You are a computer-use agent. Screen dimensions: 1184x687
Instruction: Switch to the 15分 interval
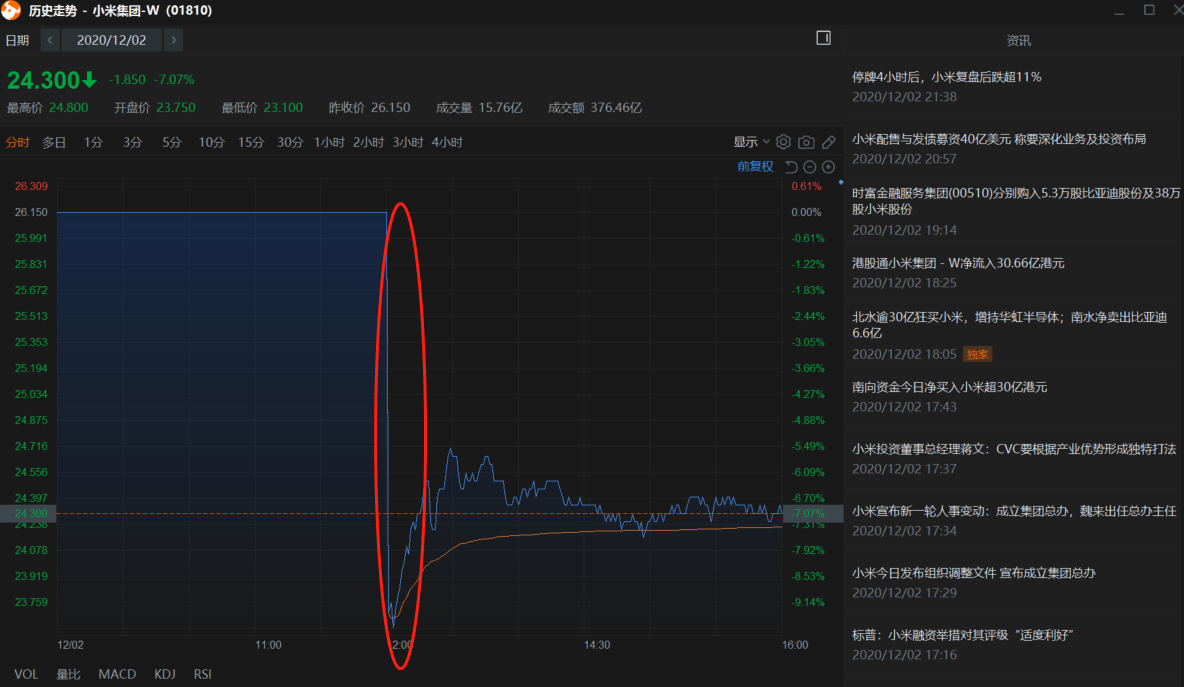tap(251, 142)
